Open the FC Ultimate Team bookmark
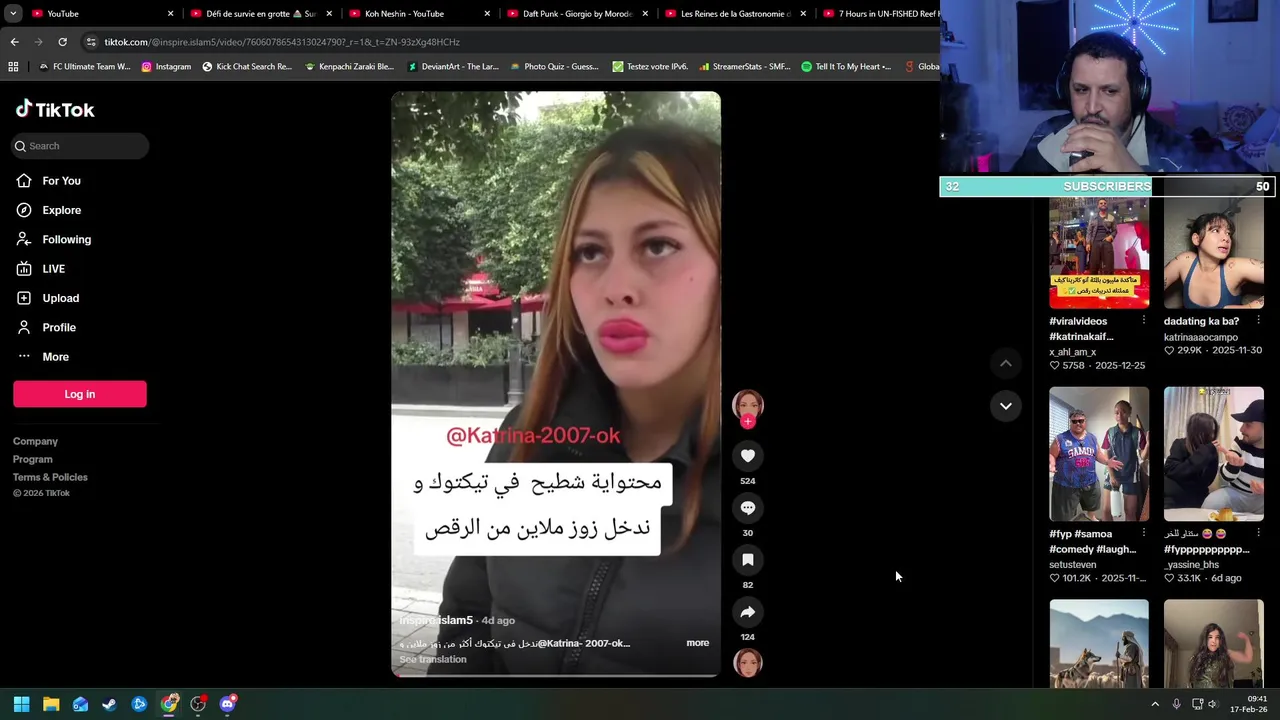The height and width of the screenshot is (720, 1280). [84, 67]
